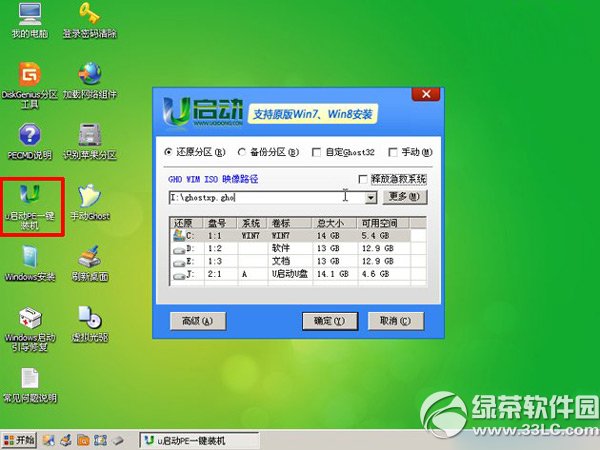
Task: Click the 高级(A) button
Action: (198, 321)
